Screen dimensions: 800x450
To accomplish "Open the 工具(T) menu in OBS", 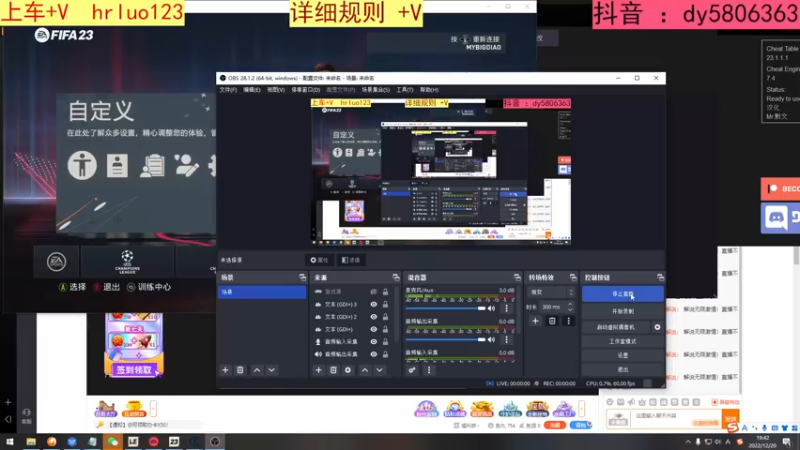I will pyautogui.click(x=405, y=90).
